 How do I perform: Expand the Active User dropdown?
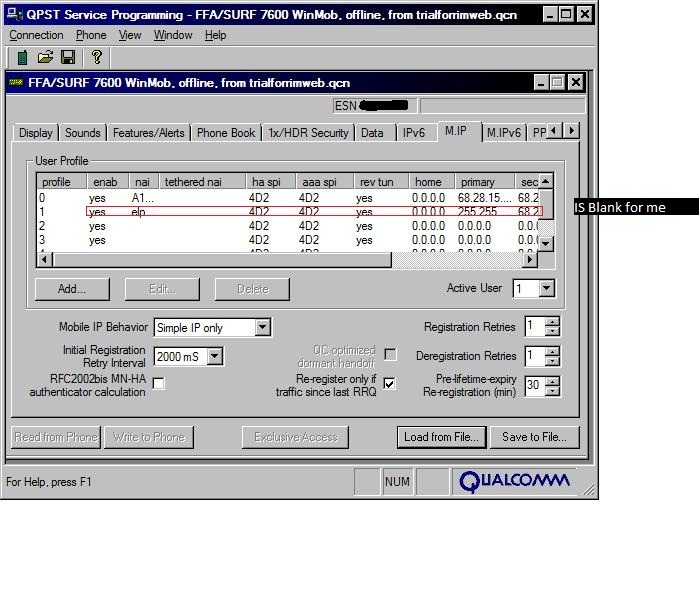click(x=546, y=288)
